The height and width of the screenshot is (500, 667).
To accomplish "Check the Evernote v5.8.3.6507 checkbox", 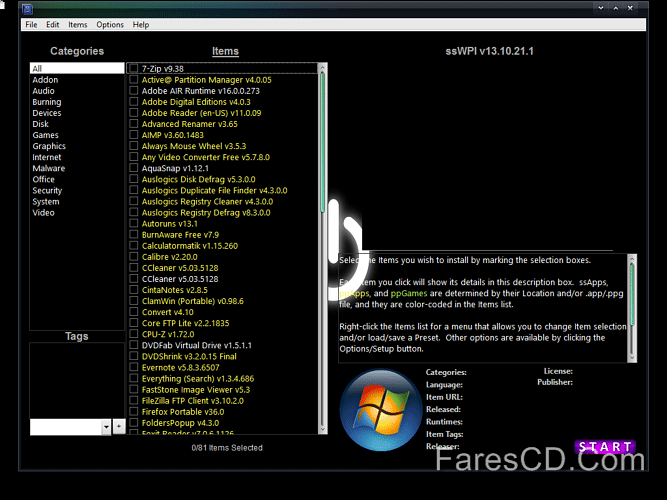I will click(134, 367).
